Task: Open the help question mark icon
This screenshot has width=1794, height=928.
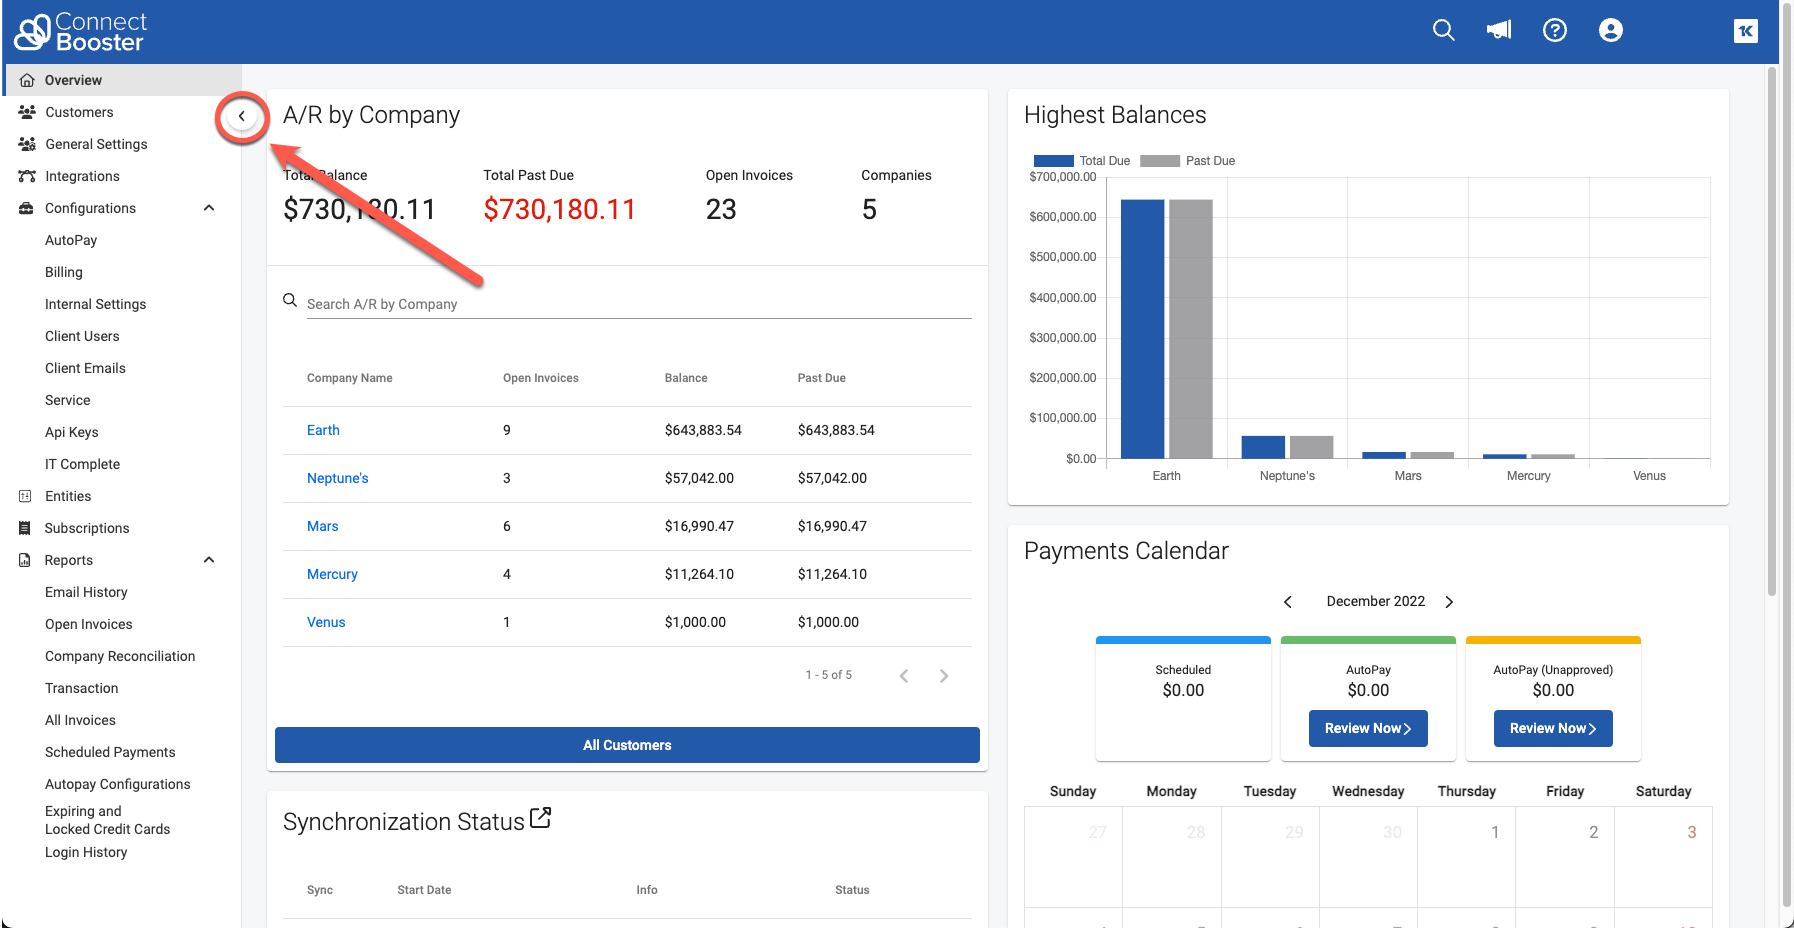Action: click(1555, 30)
